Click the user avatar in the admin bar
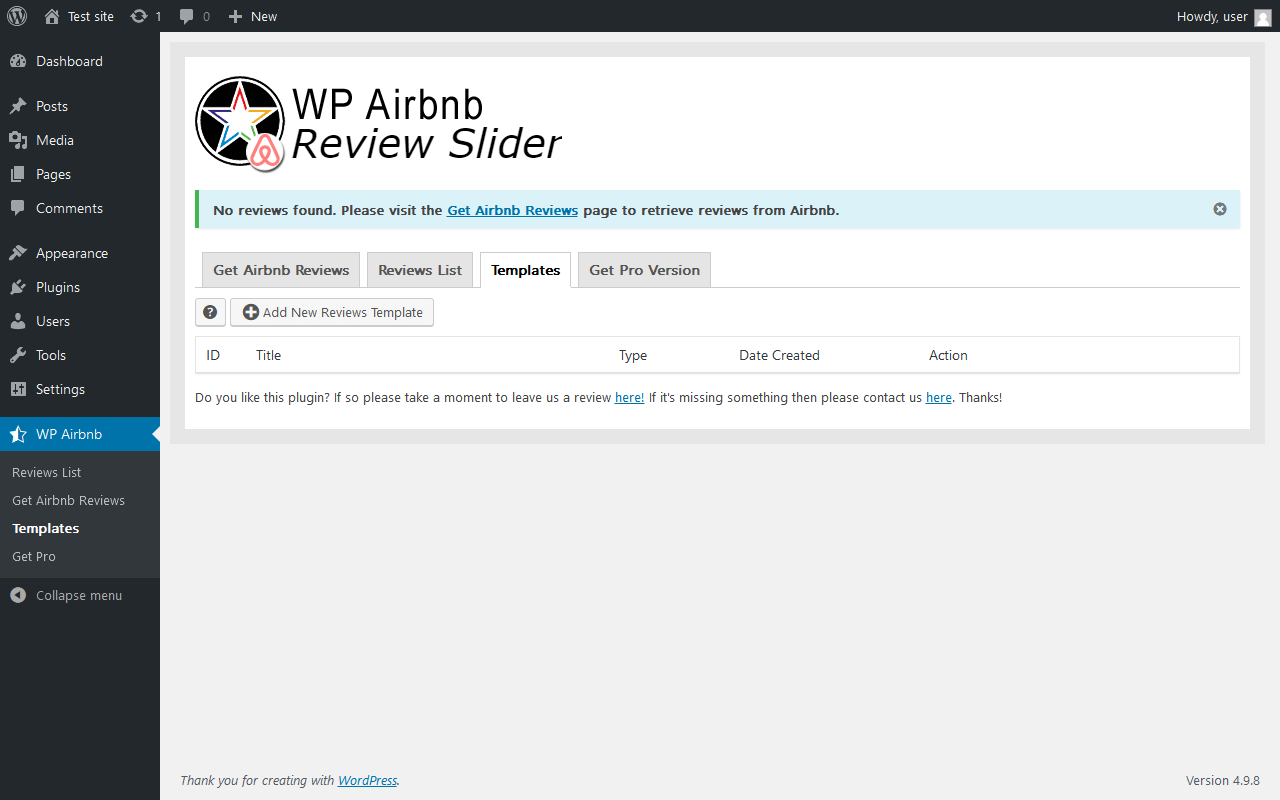 (x=1263, y=17)
